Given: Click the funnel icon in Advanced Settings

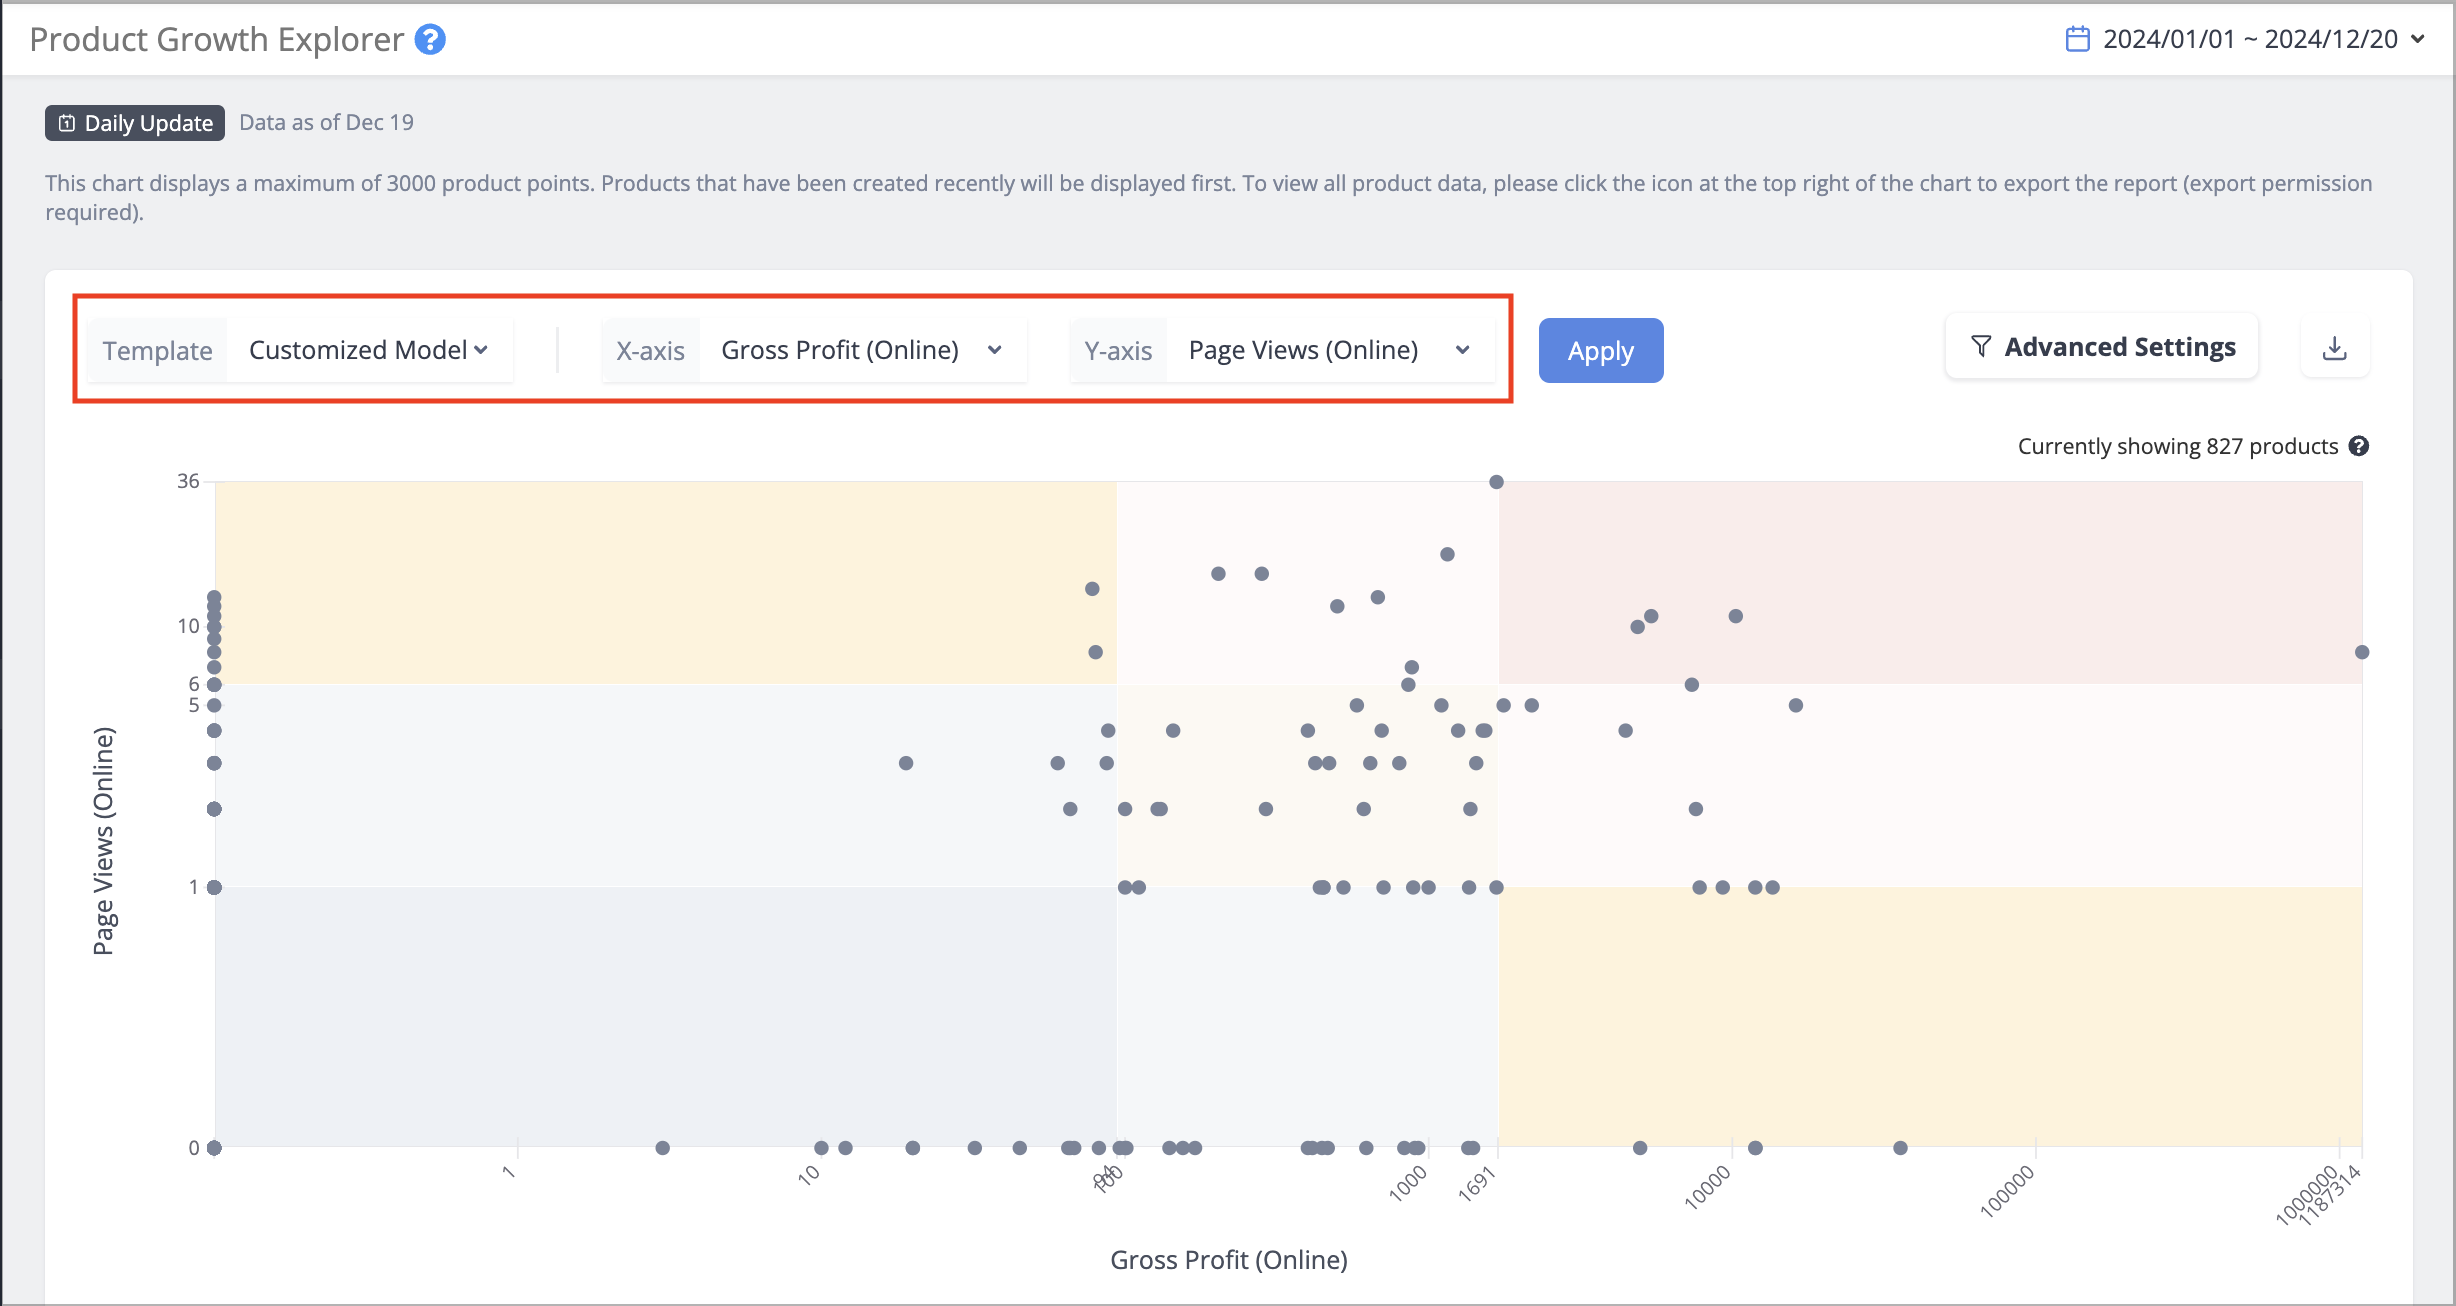Looking at the screenshot, I should click(1980, 347).
